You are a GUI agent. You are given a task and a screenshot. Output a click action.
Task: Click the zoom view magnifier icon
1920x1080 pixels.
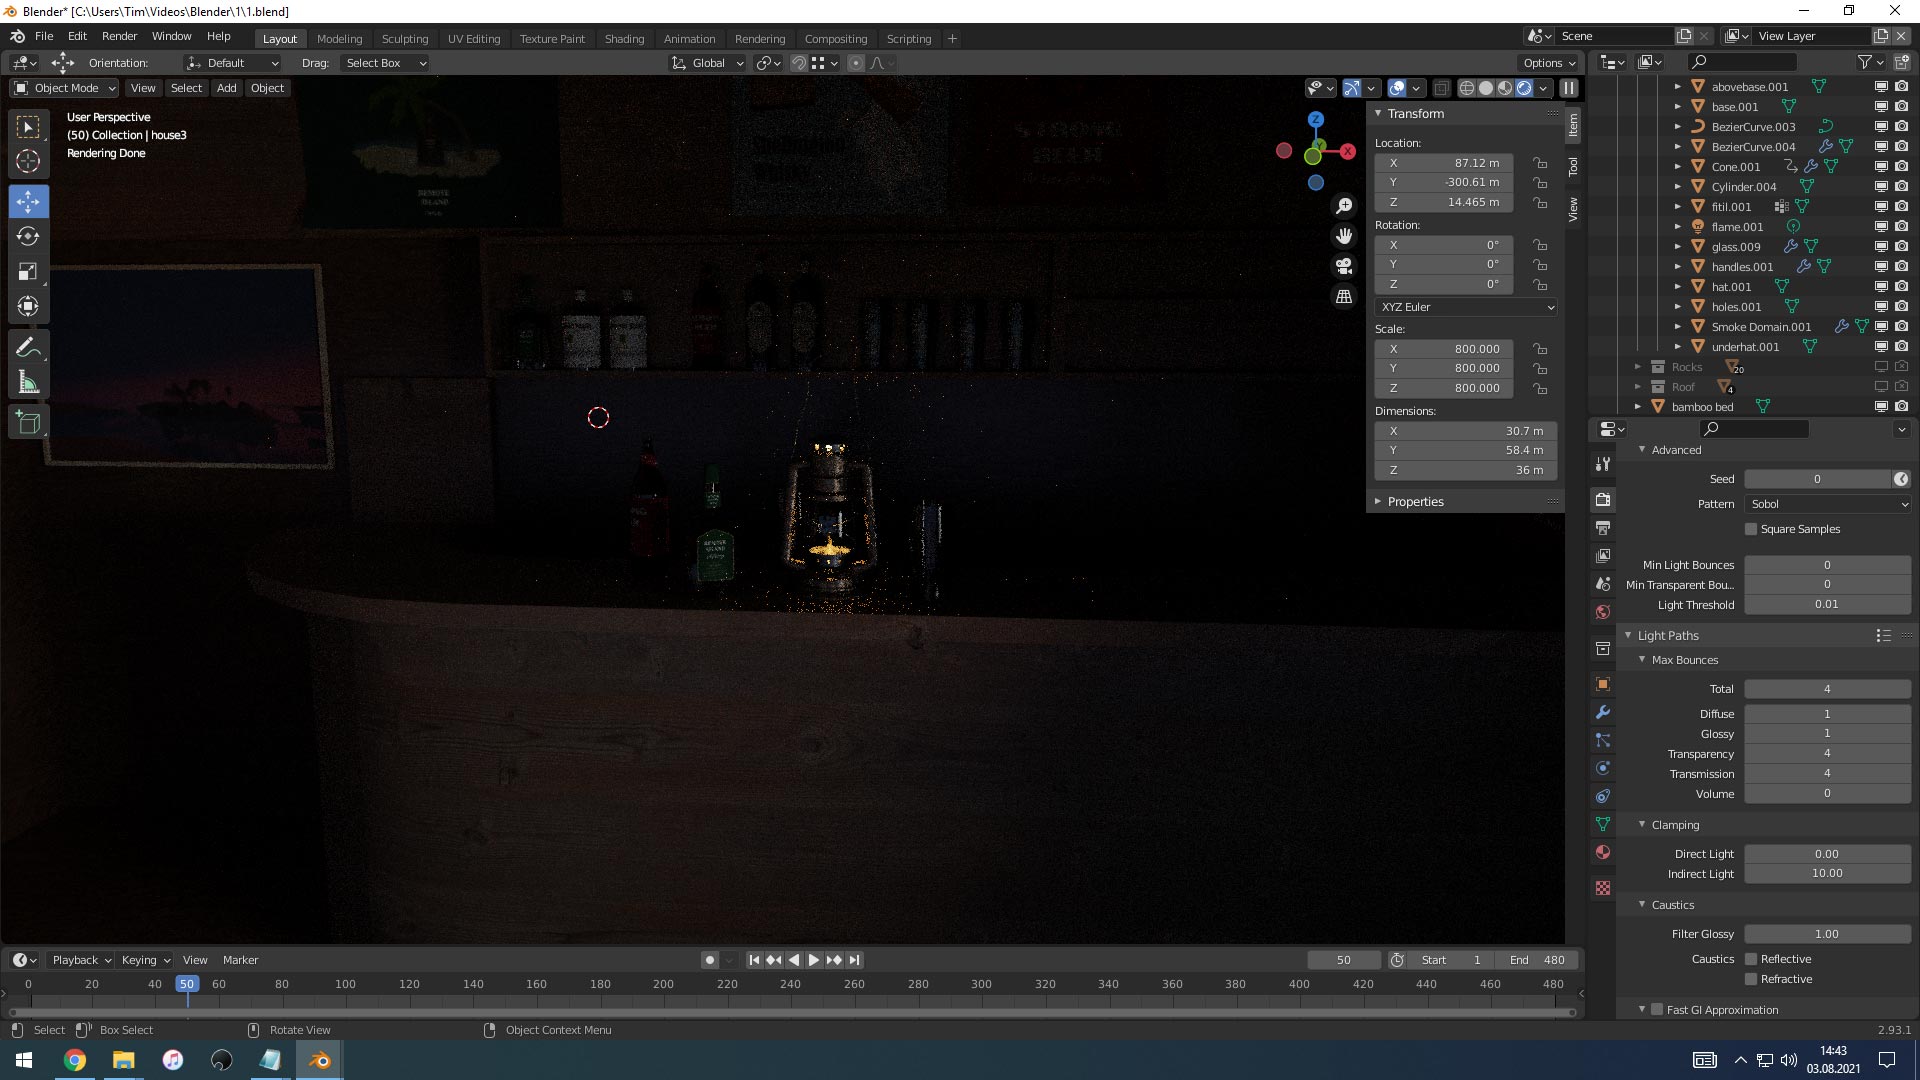(1344, 205)
